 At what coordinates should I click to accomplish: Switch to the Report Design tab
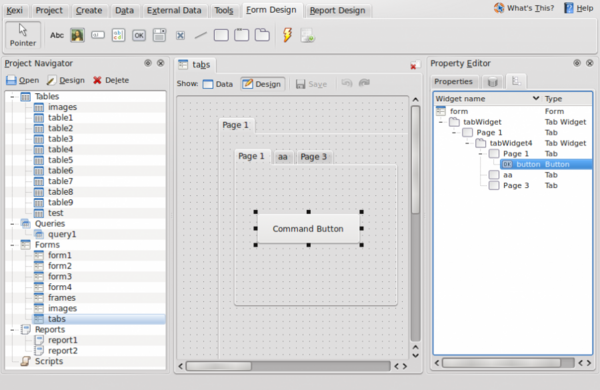(338, 10)
